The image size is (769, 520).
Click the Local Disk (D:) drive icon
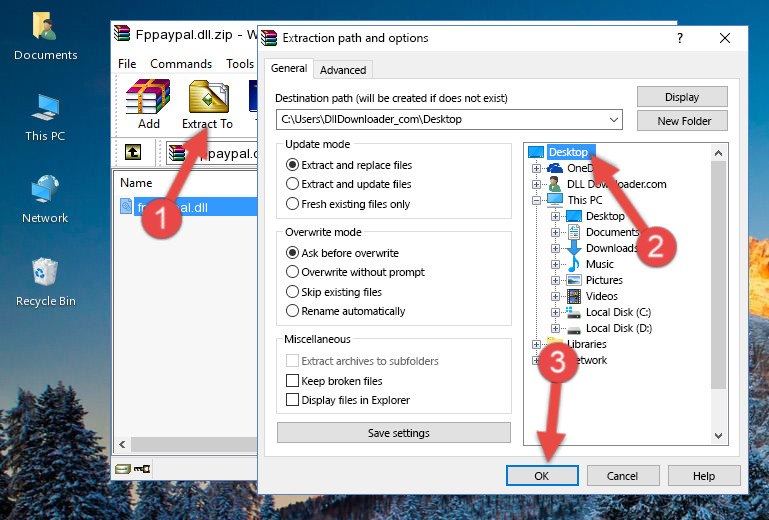point(574,329)
